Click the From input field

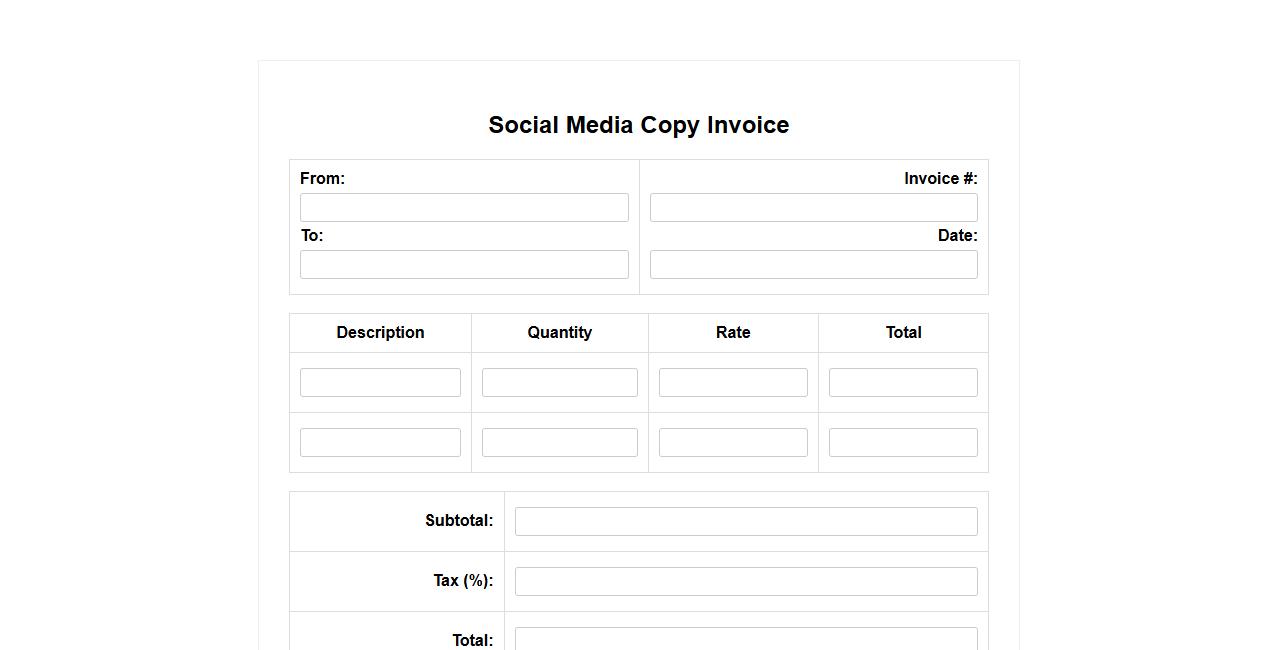(464, 208)
